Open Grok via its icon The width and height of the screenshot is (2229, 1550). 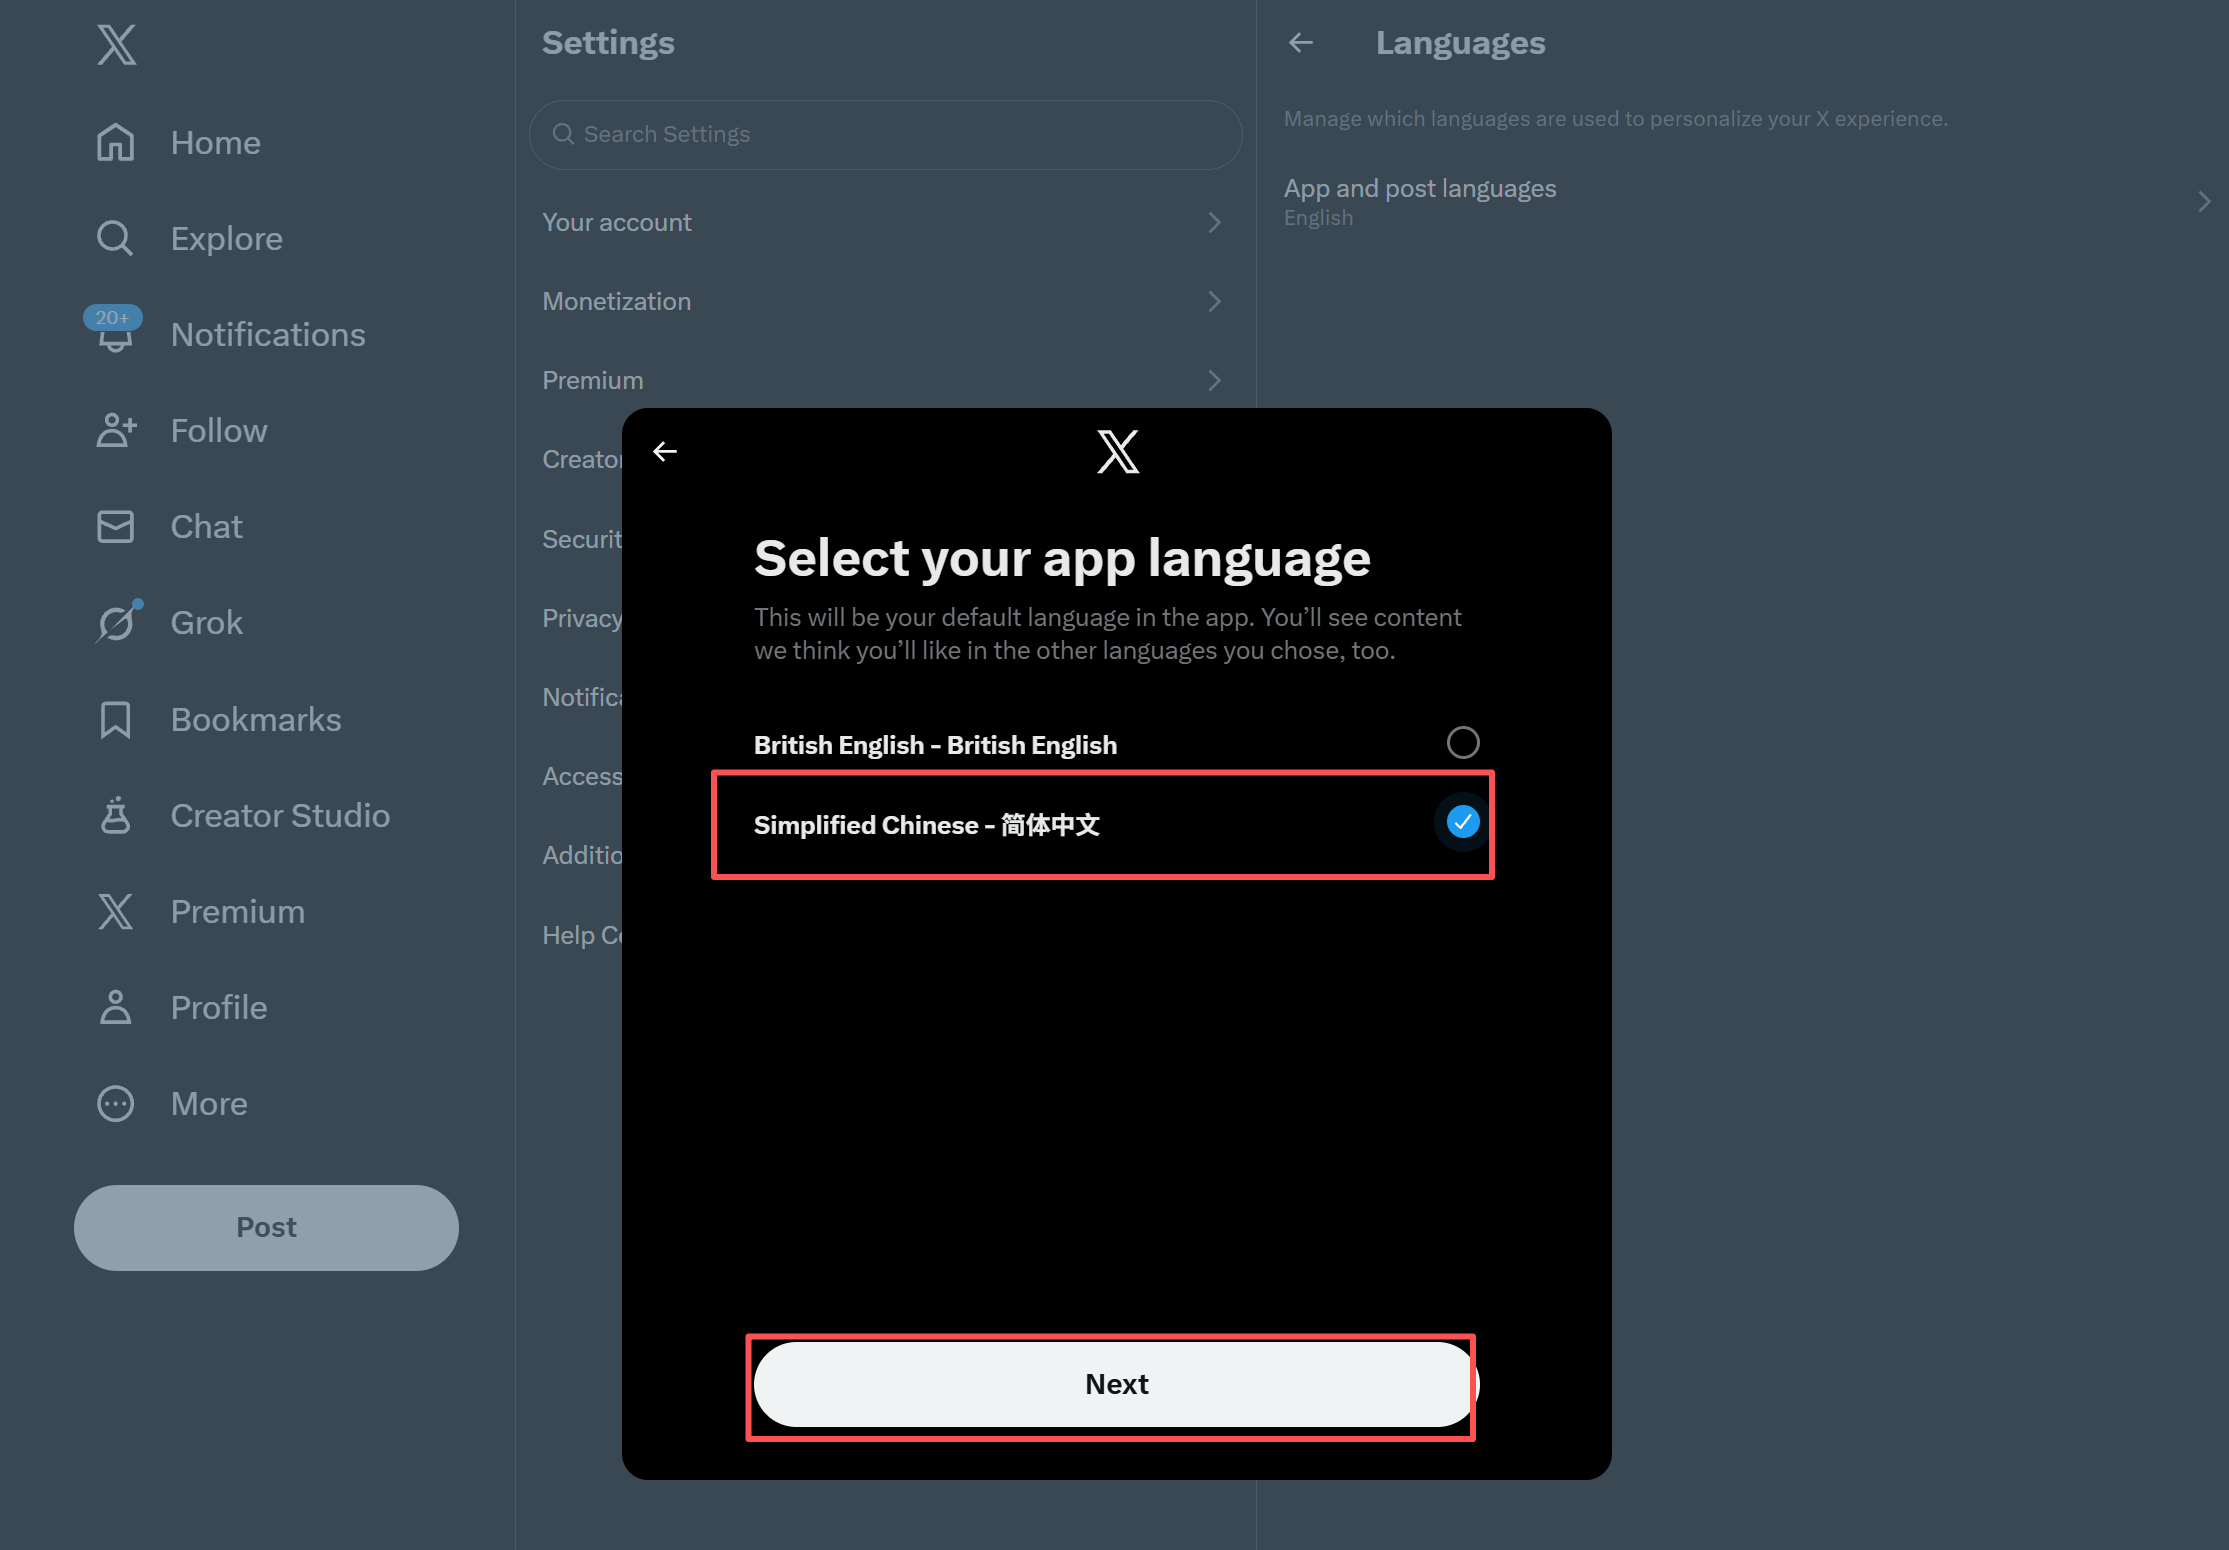coord(116,622)
